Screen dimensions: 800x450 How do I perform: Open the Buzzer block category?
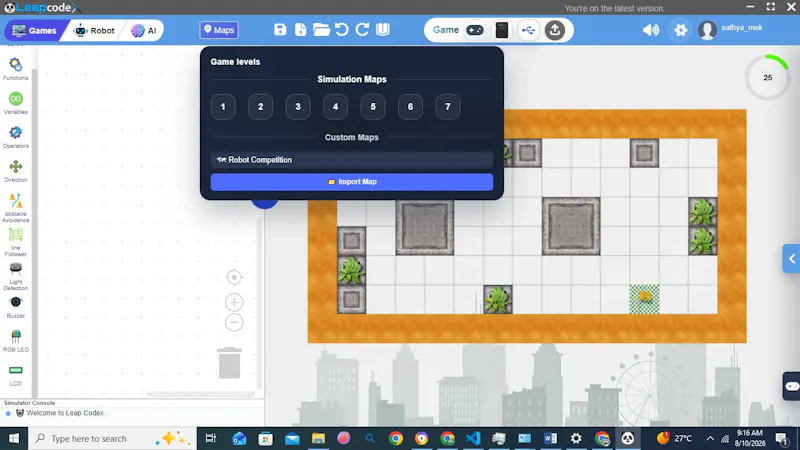point(15,307)
